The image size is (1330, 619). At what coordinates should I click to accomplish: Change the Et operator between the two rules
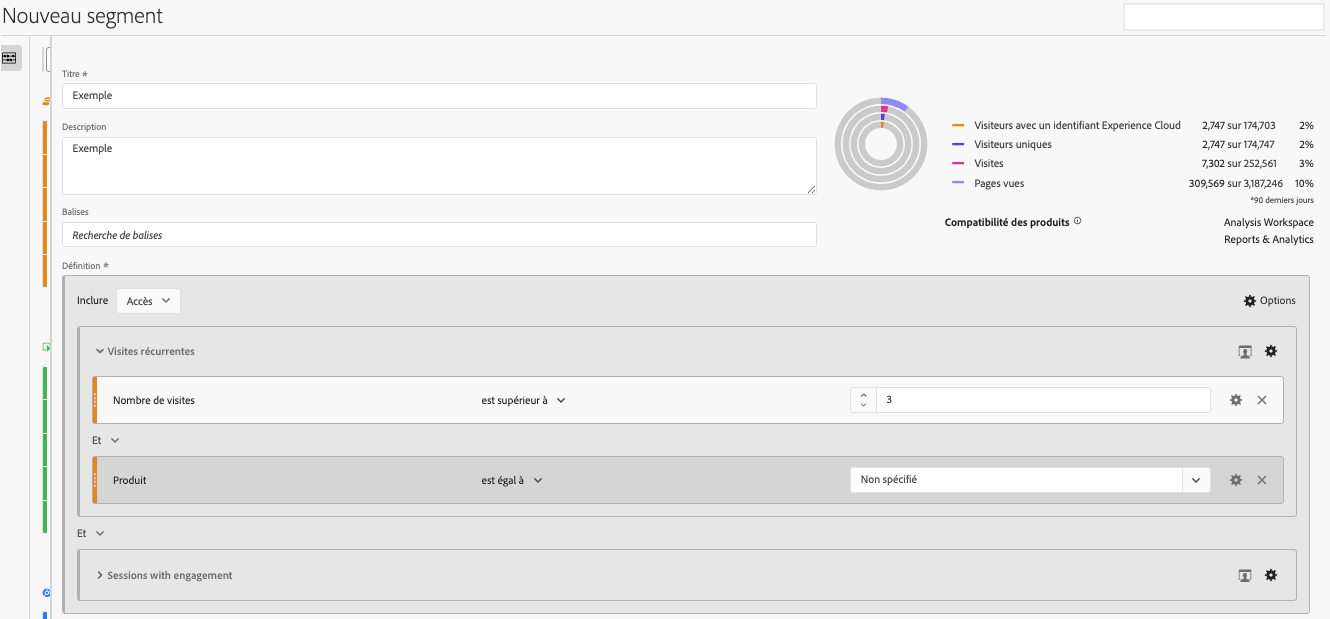click(x=105, y=440)
